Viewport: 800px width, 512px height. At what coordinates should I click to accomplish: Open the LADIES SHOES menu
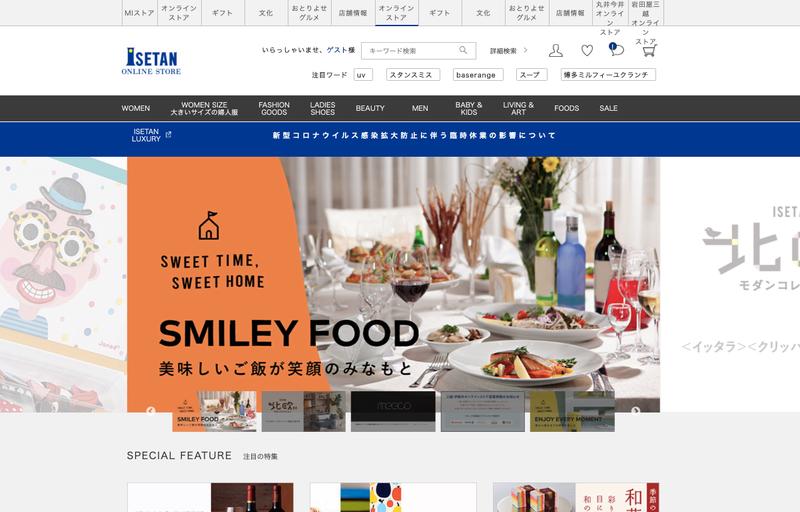pyautogui.click(x=322, y=108)
